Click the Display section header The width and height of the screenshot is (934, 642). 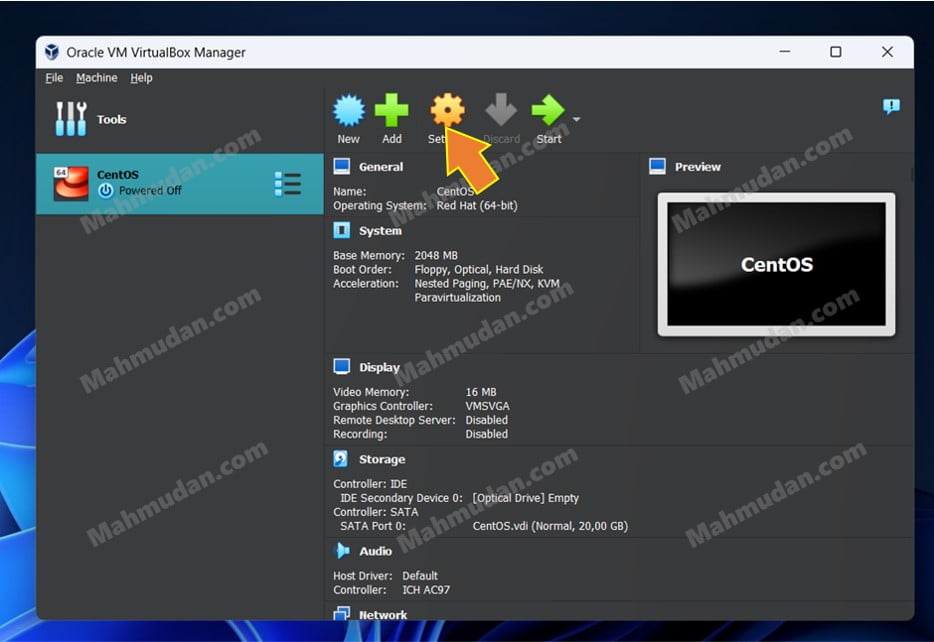(379, 368)
